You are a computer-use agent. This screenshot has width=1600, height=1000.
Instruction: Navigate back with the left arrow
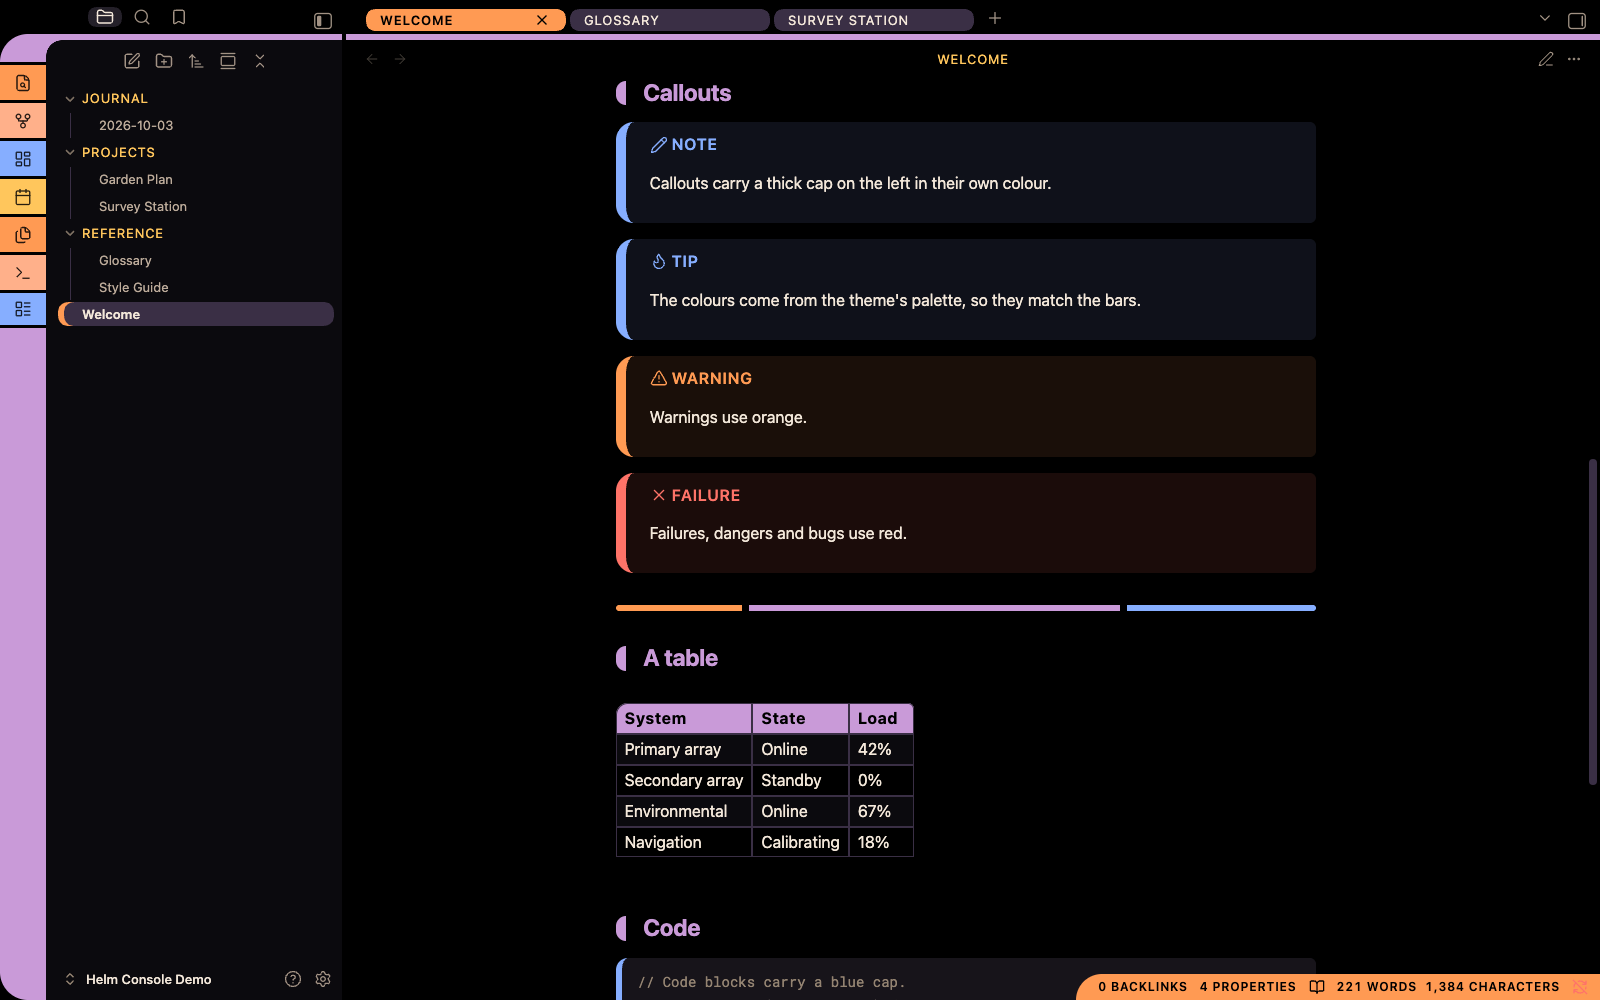(372, 59)
